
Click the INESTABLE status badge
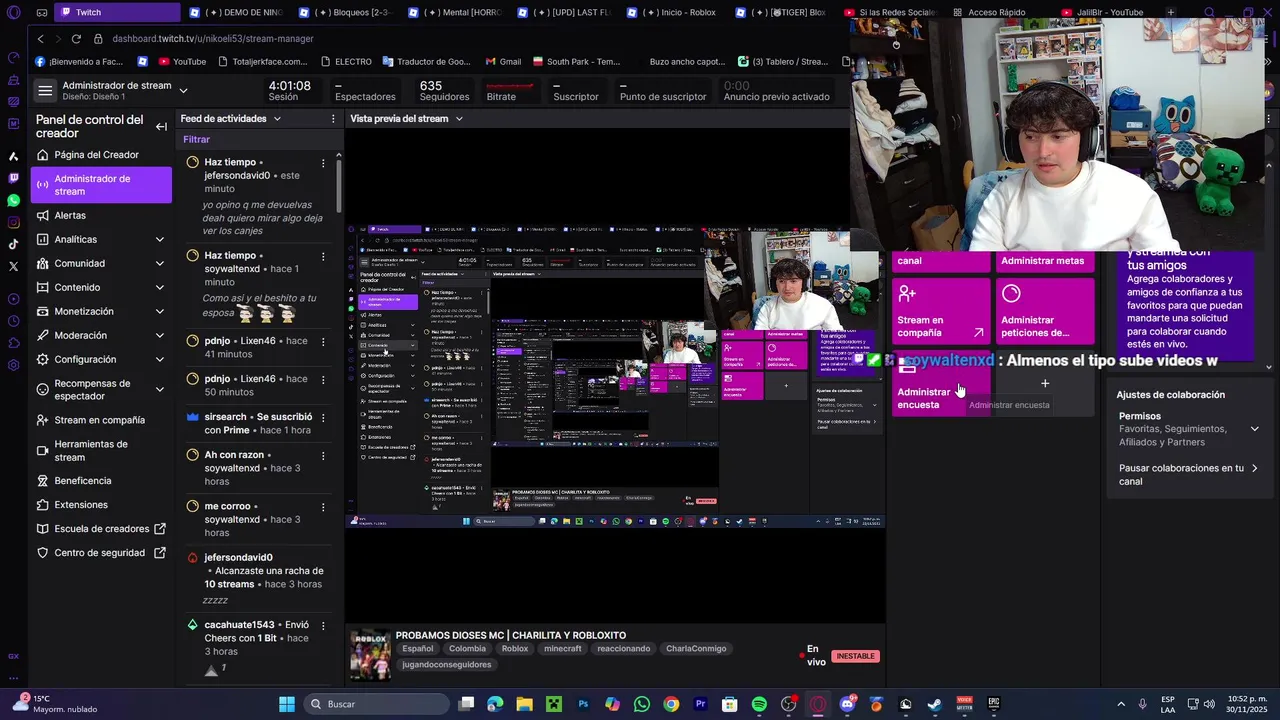coord(855,656)
